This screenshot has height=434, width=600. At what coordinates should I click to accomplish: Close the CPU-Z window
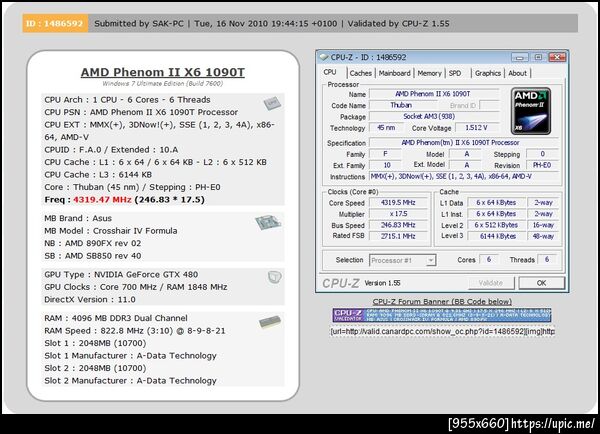557,57
